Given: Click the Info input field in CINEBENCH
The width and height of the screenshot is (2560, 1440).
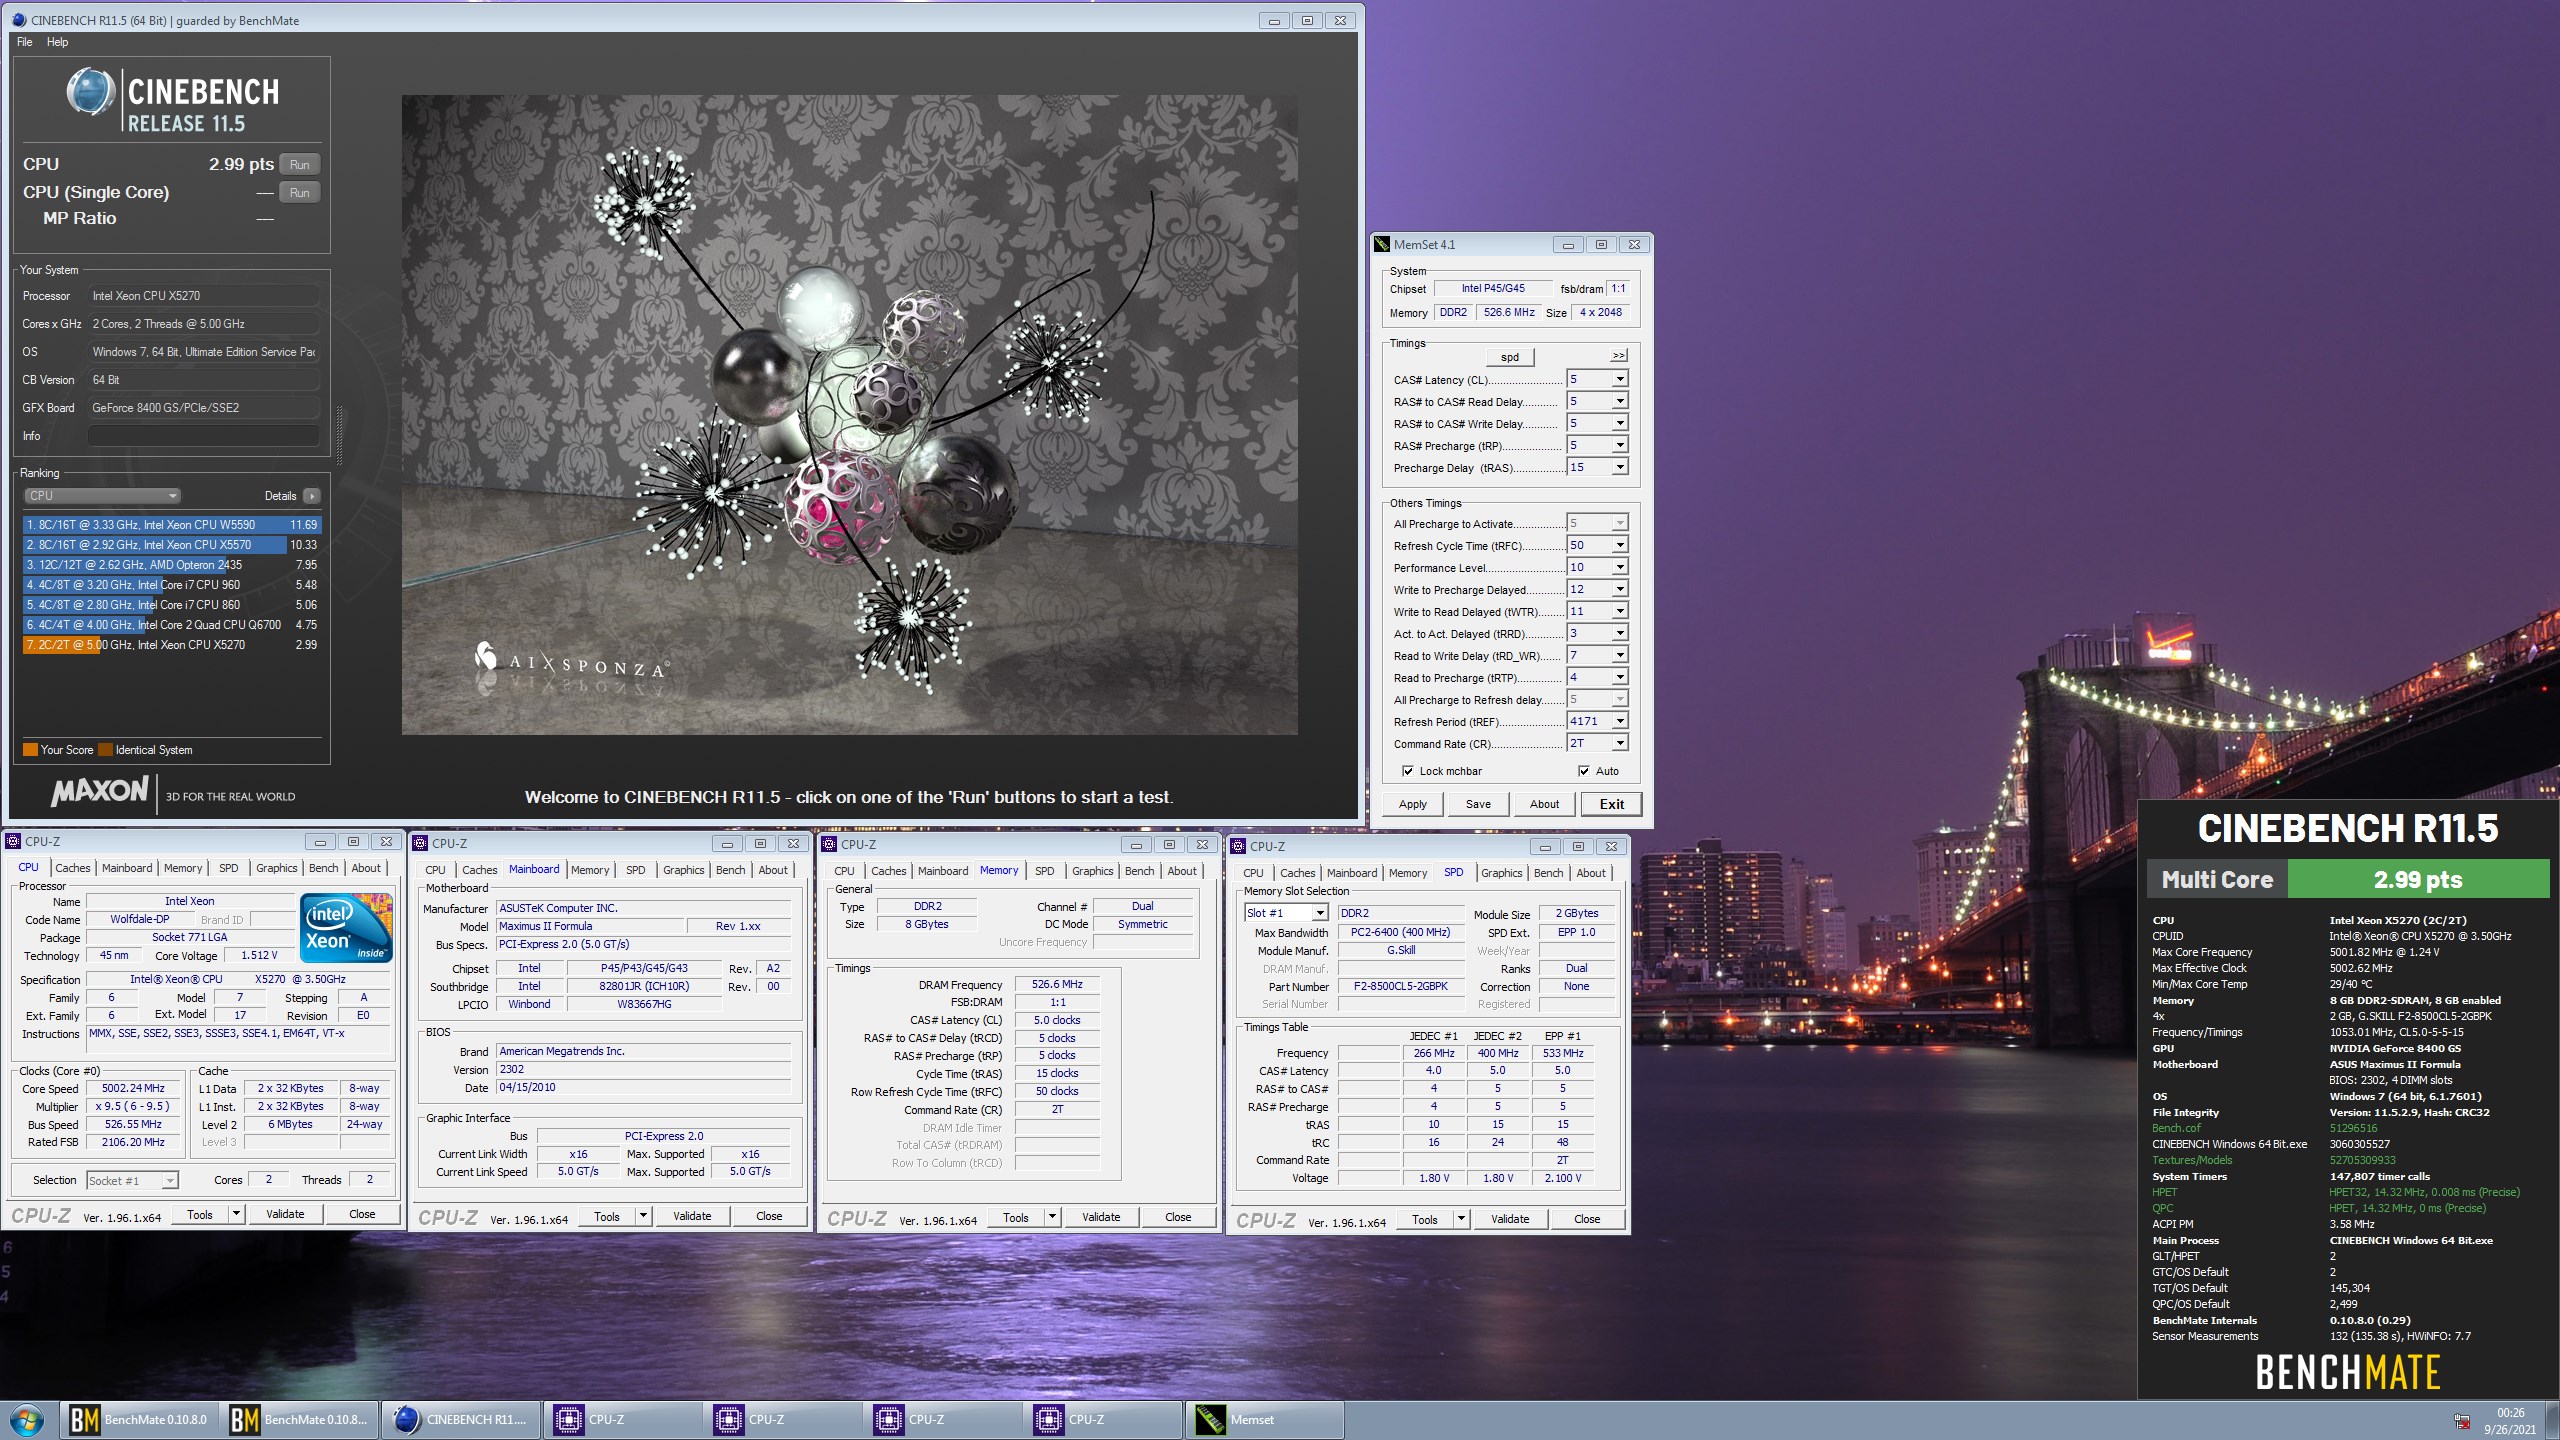Looking at the screenshot, I should pyautogui.click(x=204, y=436).
